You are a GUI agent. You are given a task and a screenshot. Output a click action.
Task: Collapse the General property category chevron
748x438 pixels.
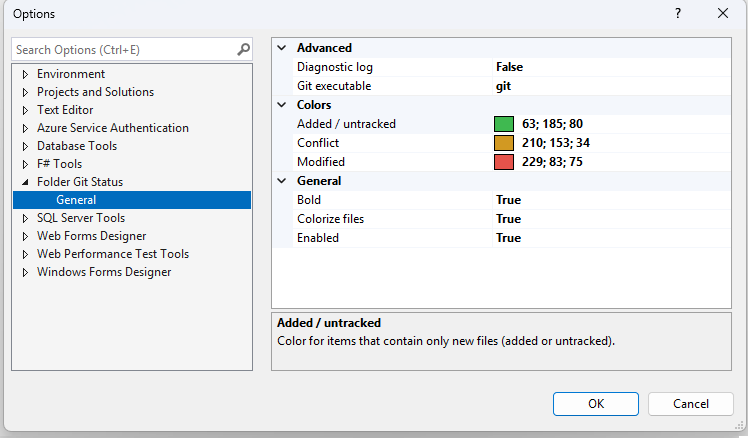[282, 181]
